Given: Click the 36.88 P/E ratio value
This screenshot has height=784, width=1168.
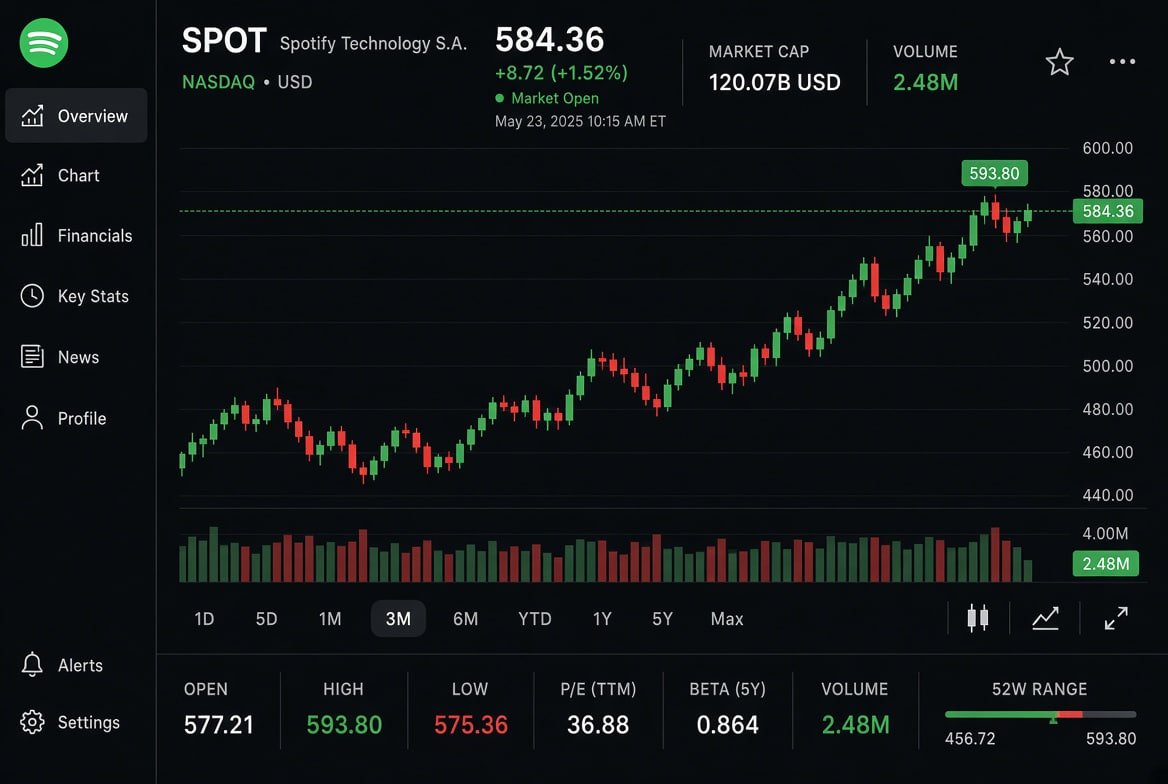Looking at the screenshot, I should click(x=598, y=724).
